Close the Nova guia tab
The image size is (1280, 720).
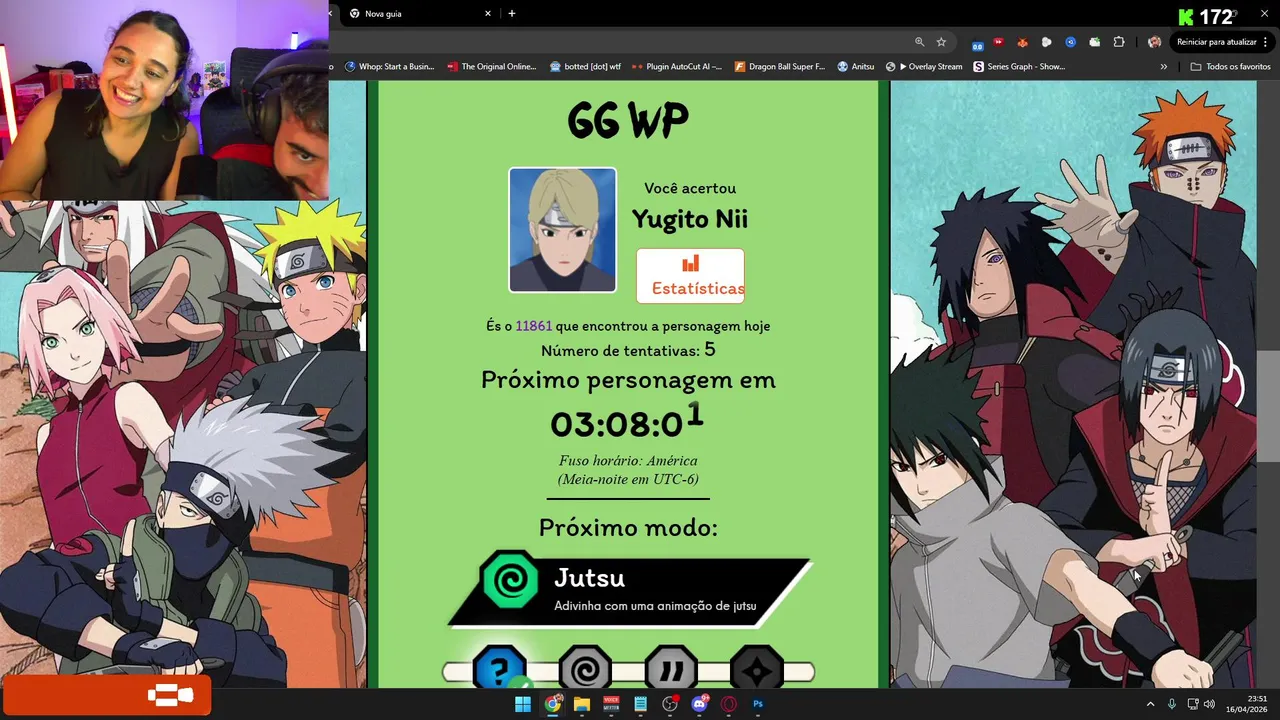(488, 14)
